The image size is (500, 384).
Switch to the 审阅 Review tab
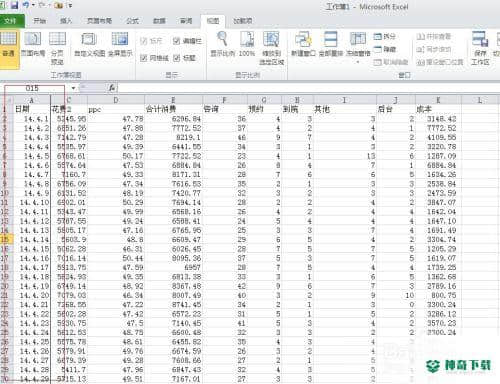(186, 21)
